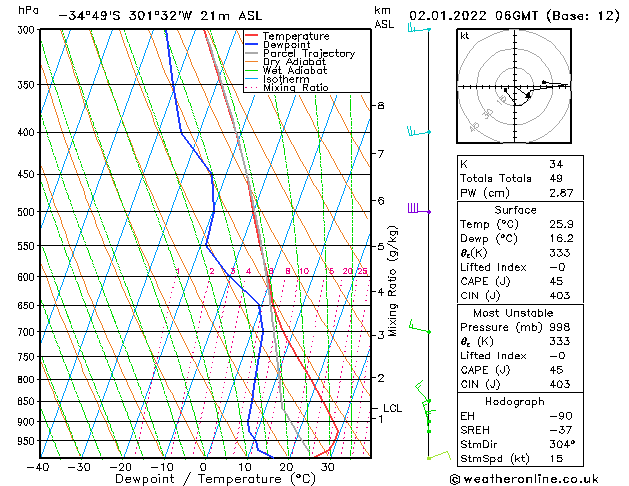Click the hodograph kt label
Viewport: 629px width, 486px height.
pyautogui.click(x=465, y=36)
